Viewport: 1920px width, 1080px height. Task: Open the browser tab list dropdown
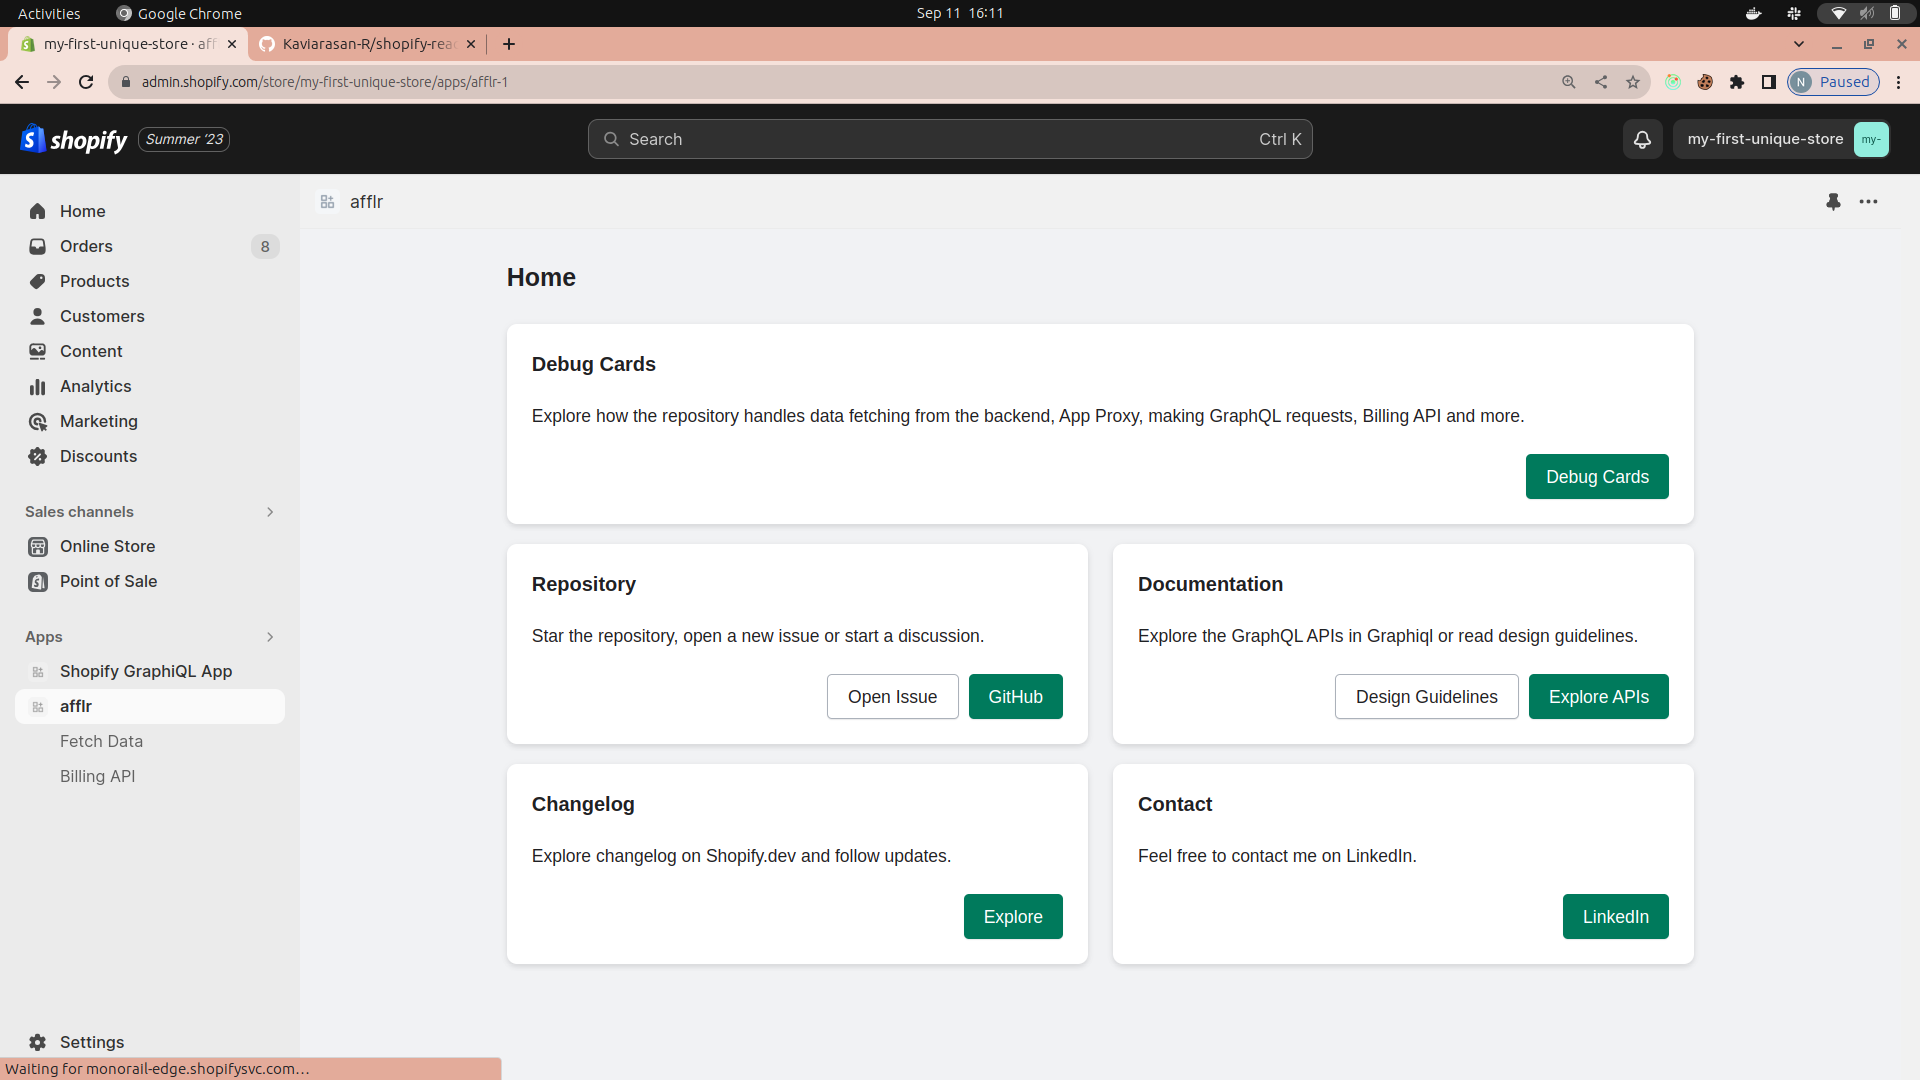coord(1800,43)
